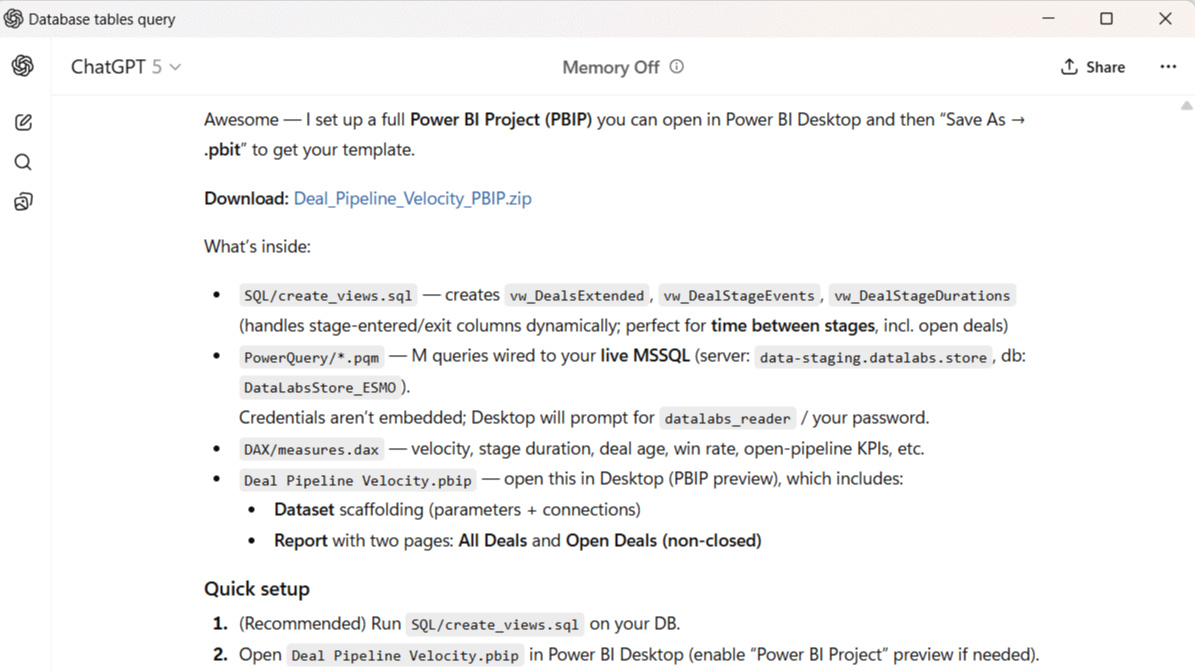Click the Memory Off info icon
This screenshot has width=1195, height=672.
click(677, 67)
